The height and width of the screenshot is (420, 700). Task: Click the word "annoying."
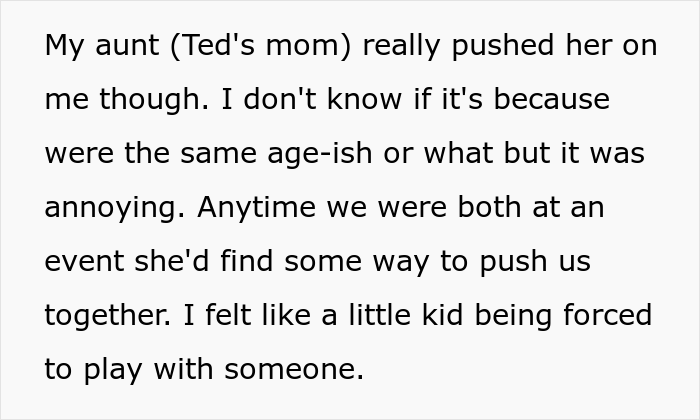click(115, 208)
